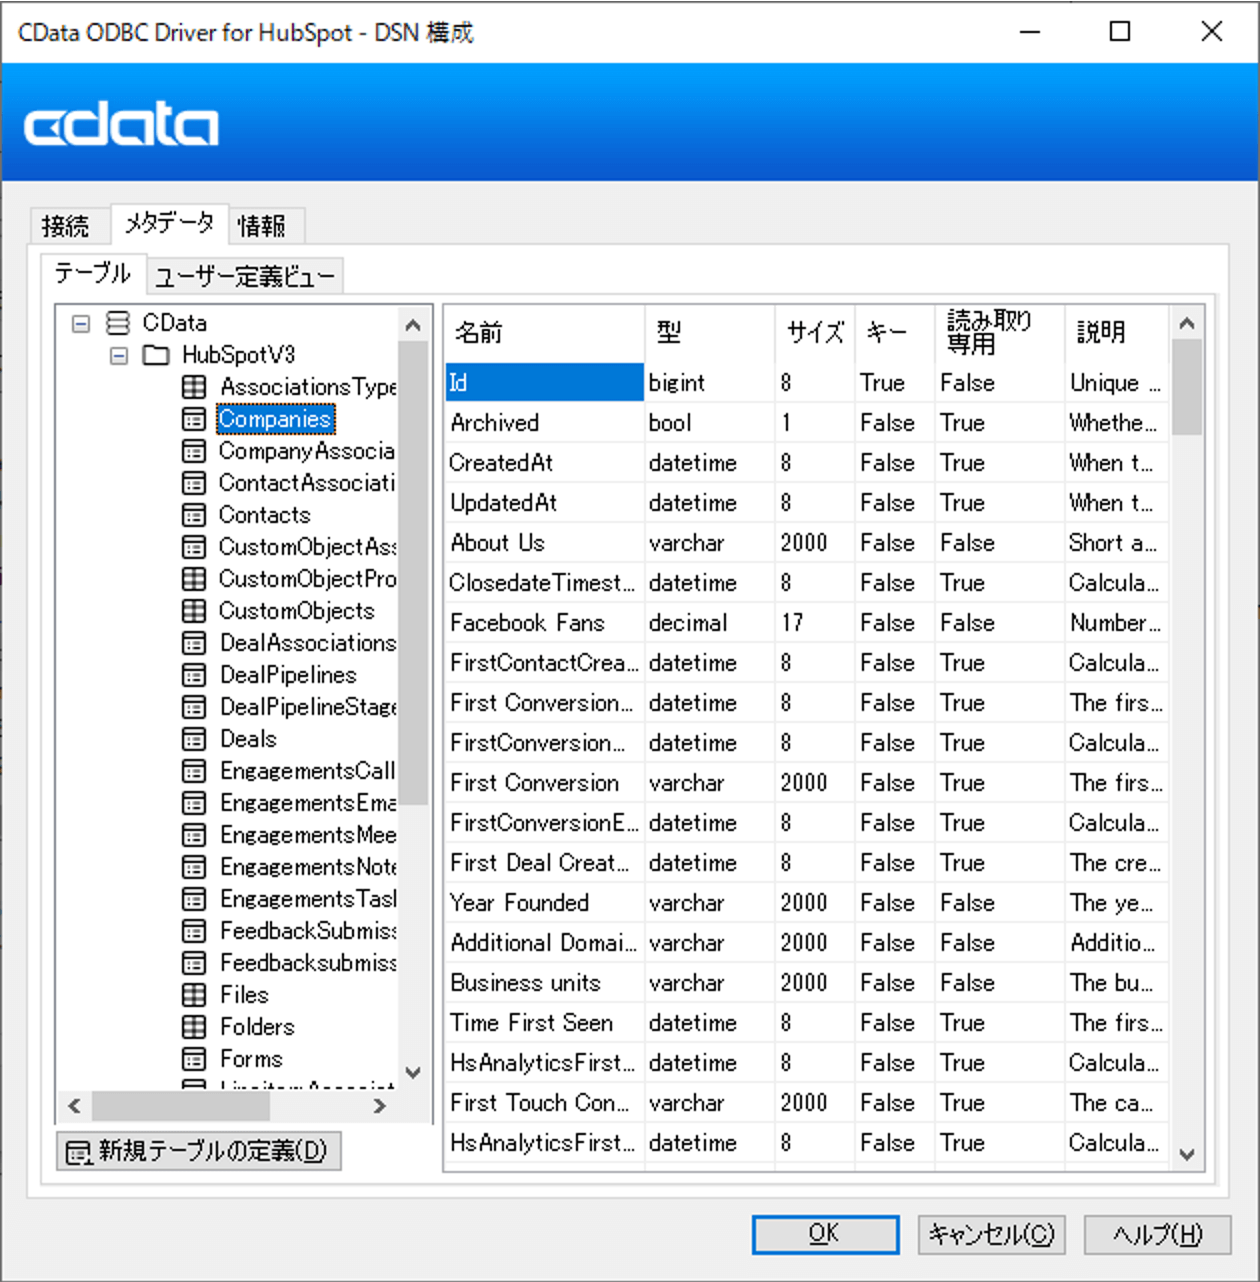This screenshot has width=1260, height=1282.
Task: Click the Files table icon
Action: click(194, 995)
